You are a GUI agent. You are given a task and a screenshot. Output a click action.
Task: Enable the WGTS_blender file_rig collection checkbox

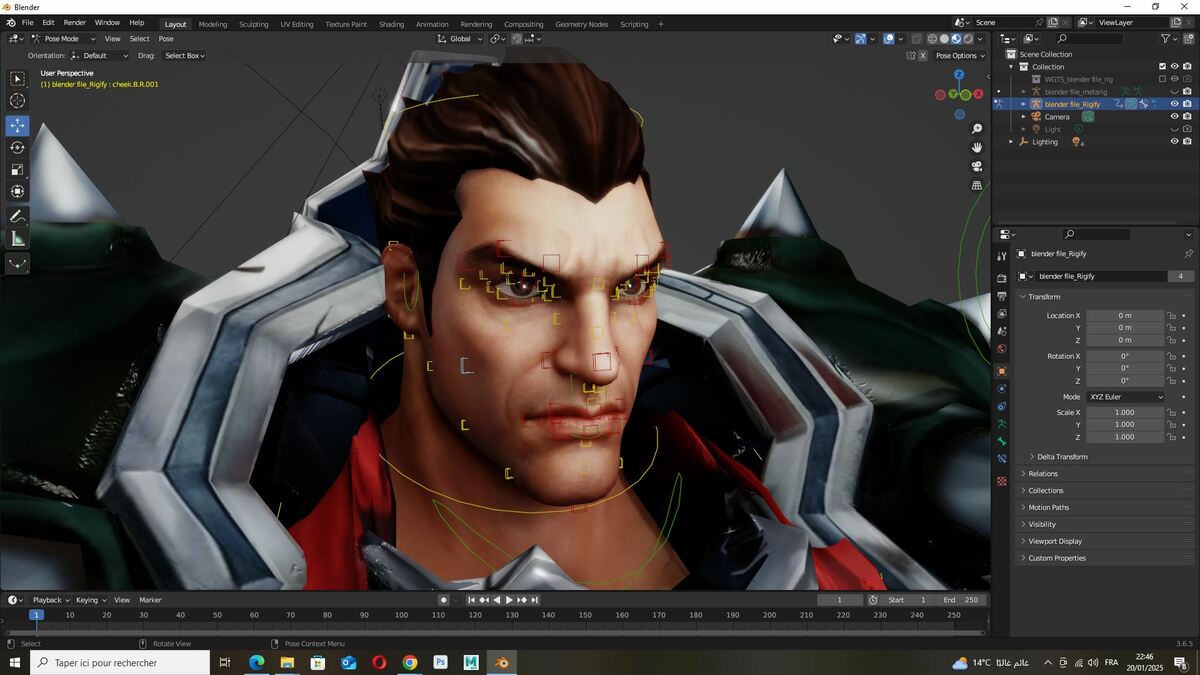tap(1162, 79)
